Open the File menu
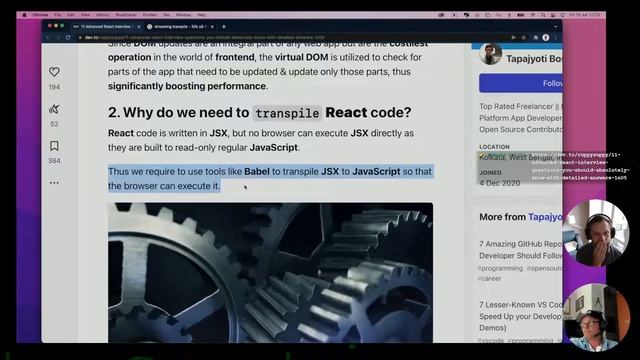The height and width of the screenshot is (360, 640). [58, 15]
